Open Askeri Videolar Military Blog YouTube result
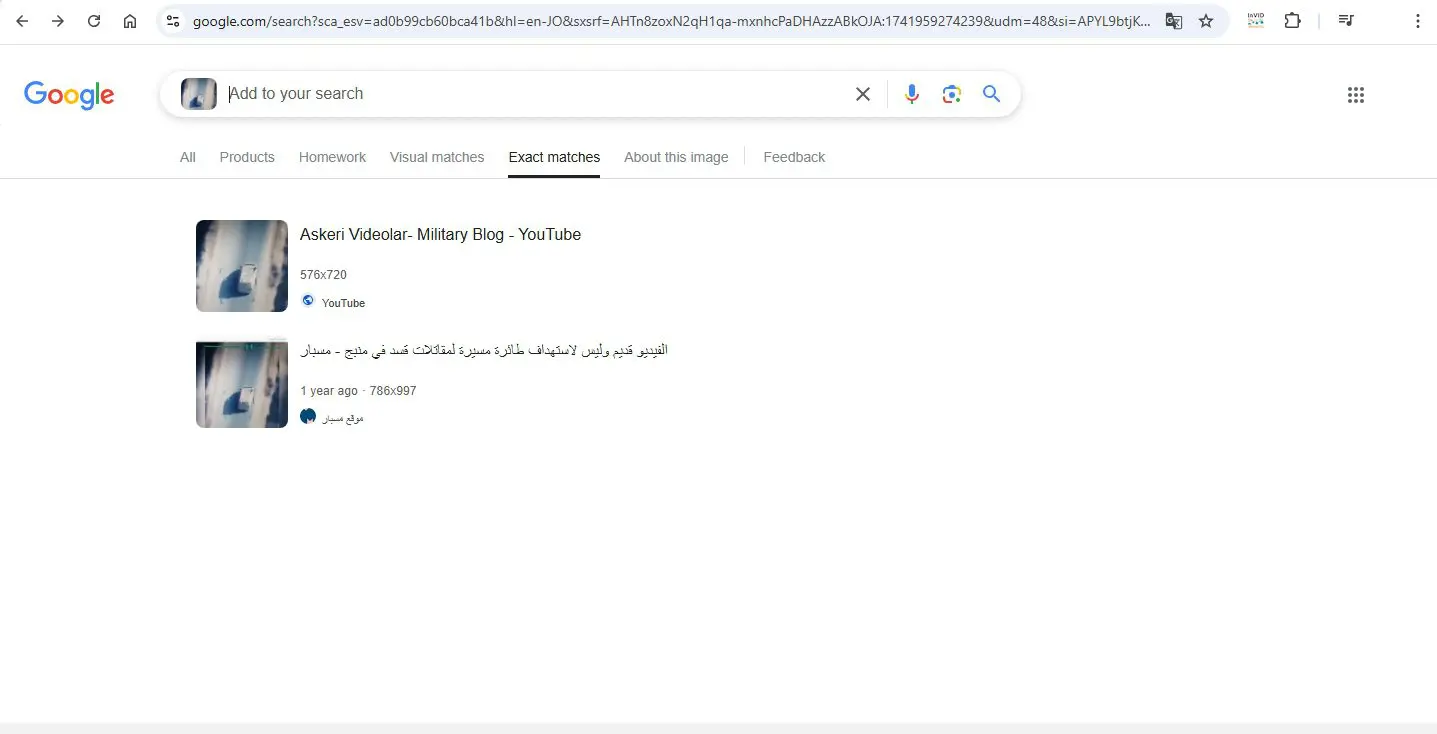This screenshot has width=1437, height=734. (x=440, y=234)
